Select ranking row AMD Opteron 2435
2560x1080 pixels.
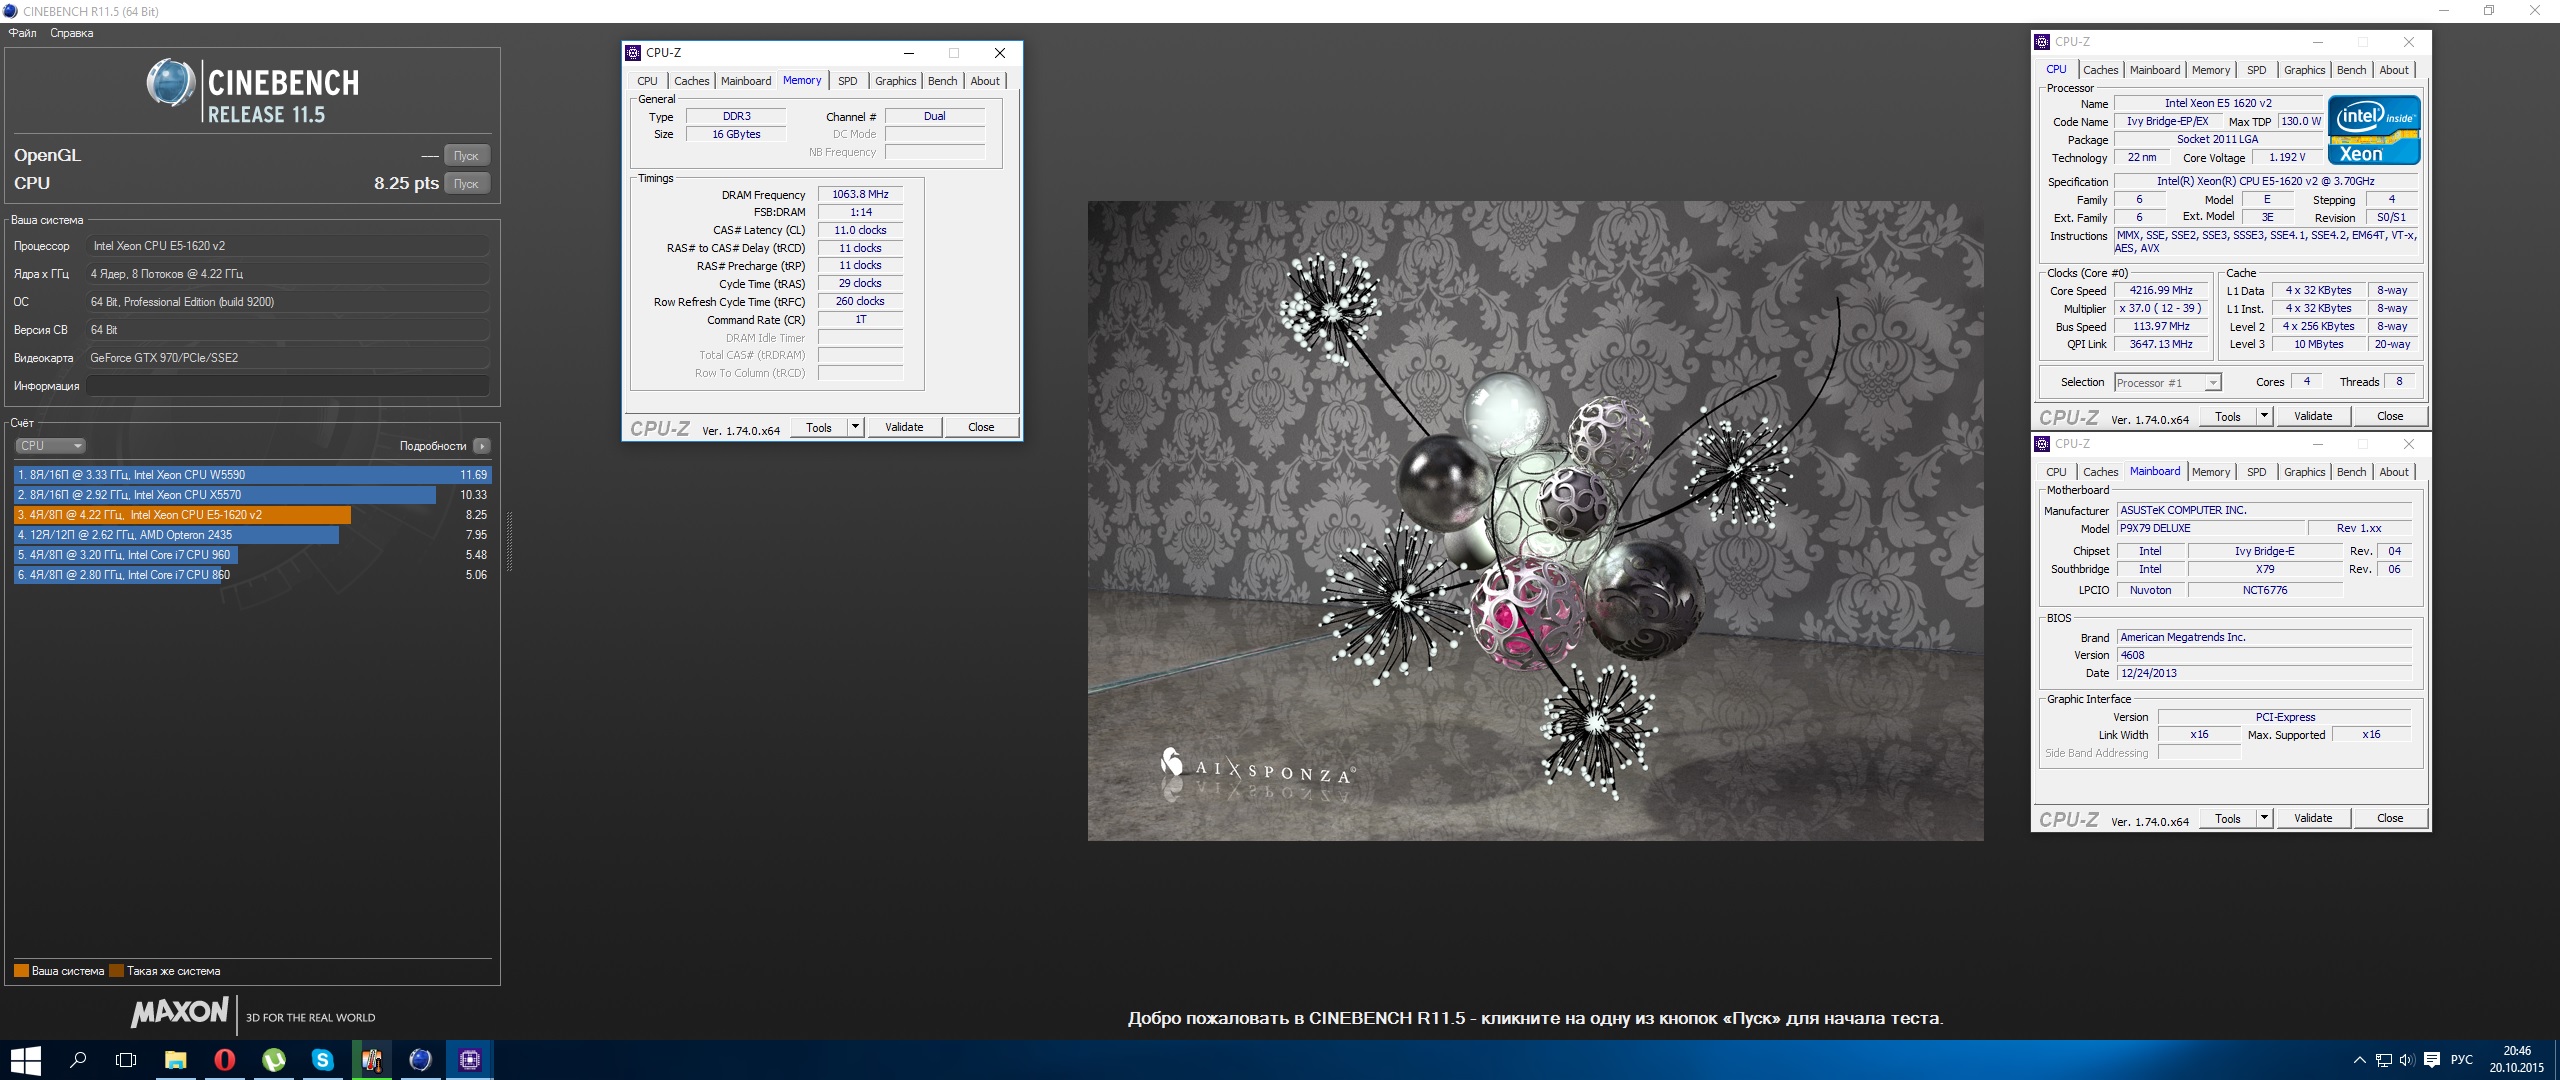(x=252, y=535)
